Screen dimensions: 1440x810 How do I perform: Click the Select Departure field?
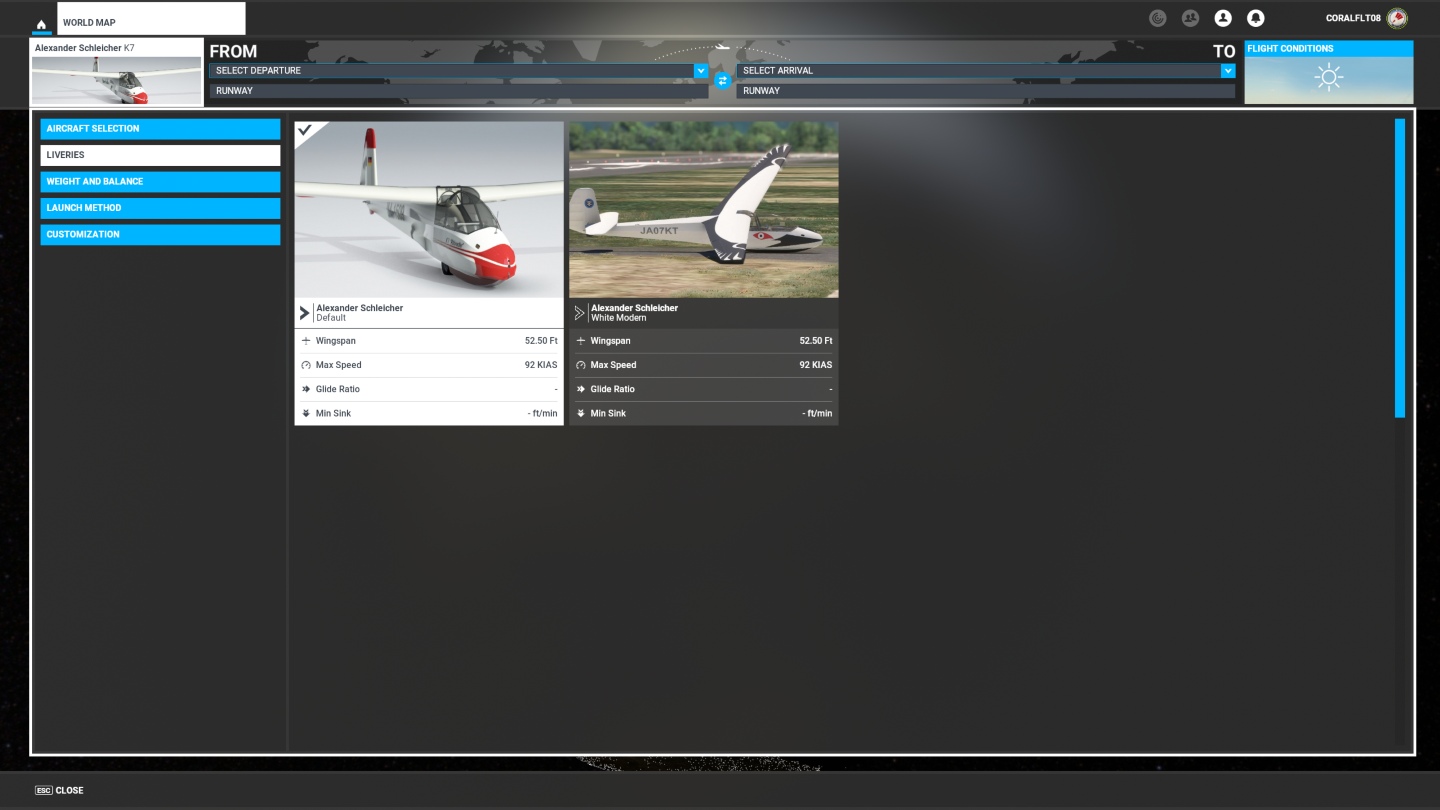tap(459, 71)
